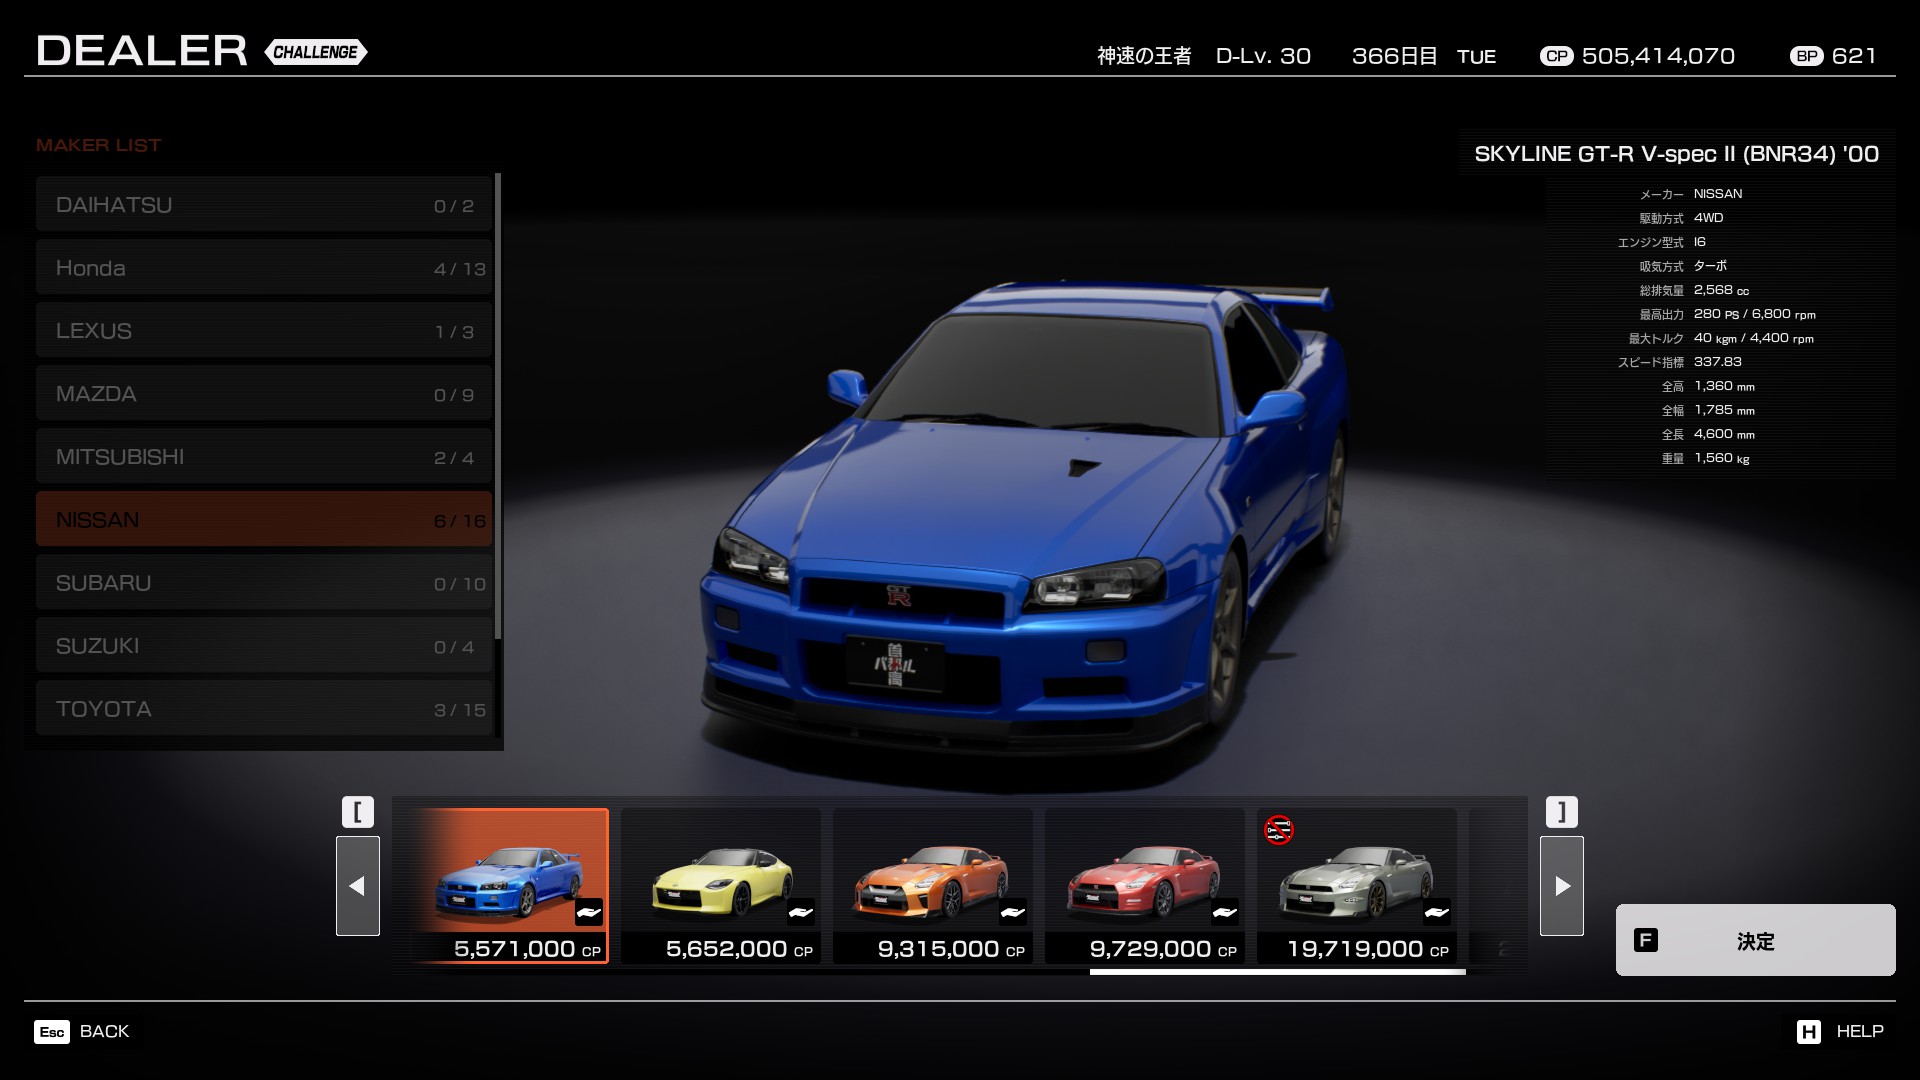Select the orange GT-R priced 9,315,000 CP
The image size is (1920, 1080).
pos(932,885)
